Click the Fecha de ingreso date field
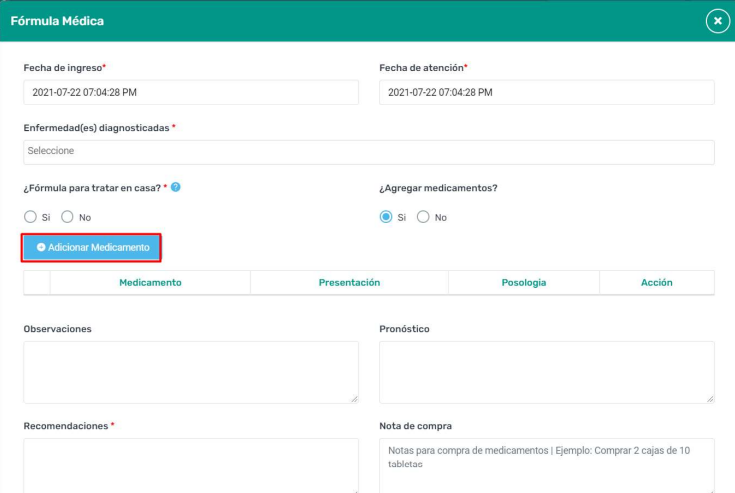735x493 pixels. coord(191,92)
